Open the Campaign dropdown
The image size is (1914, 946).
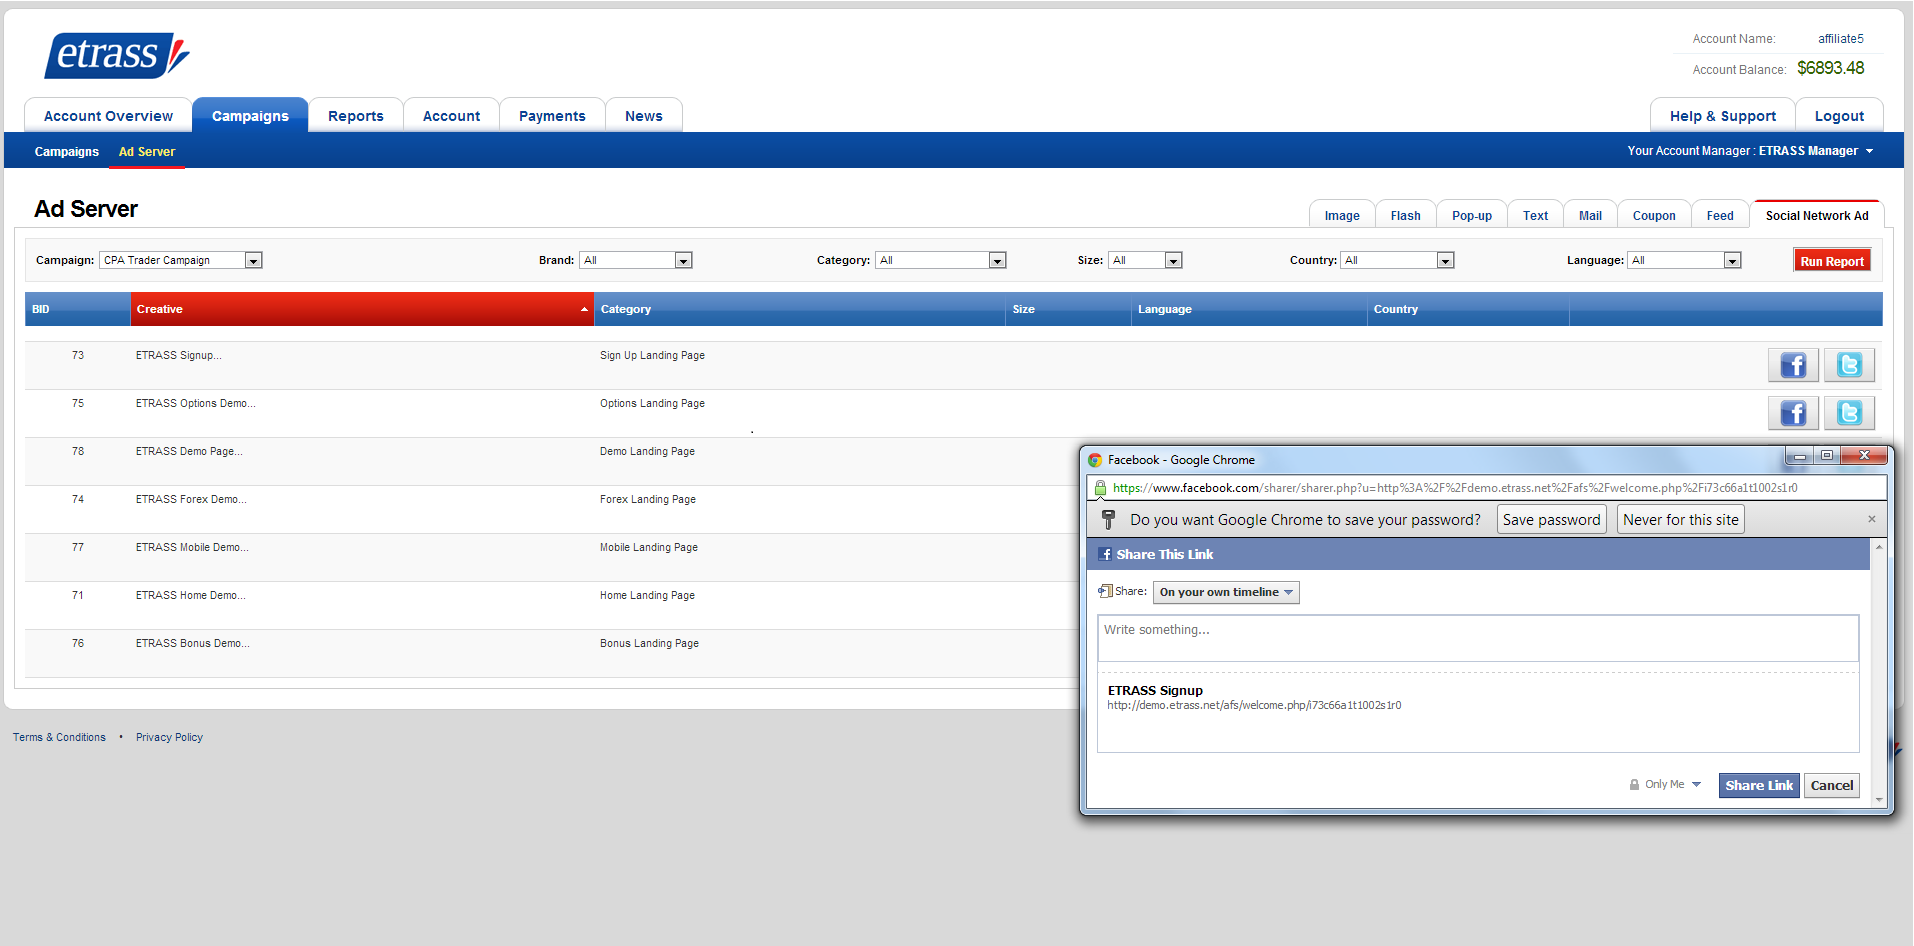point(254,261)
